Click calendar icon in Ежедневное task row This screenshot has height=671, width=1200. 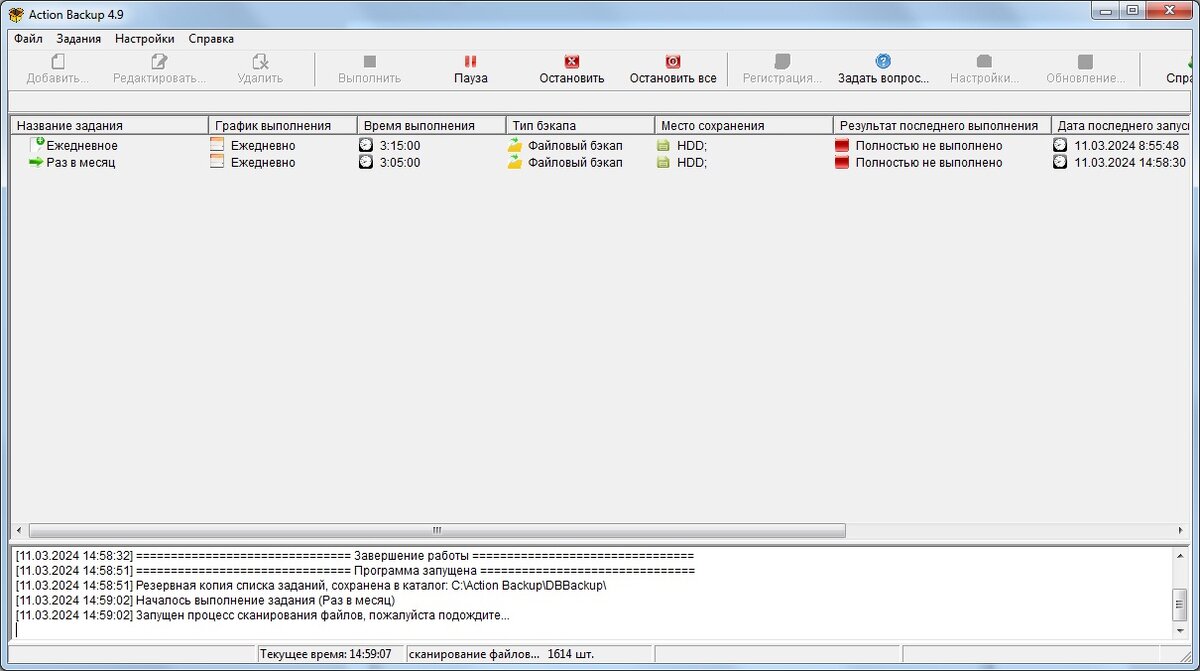point(217,145)
